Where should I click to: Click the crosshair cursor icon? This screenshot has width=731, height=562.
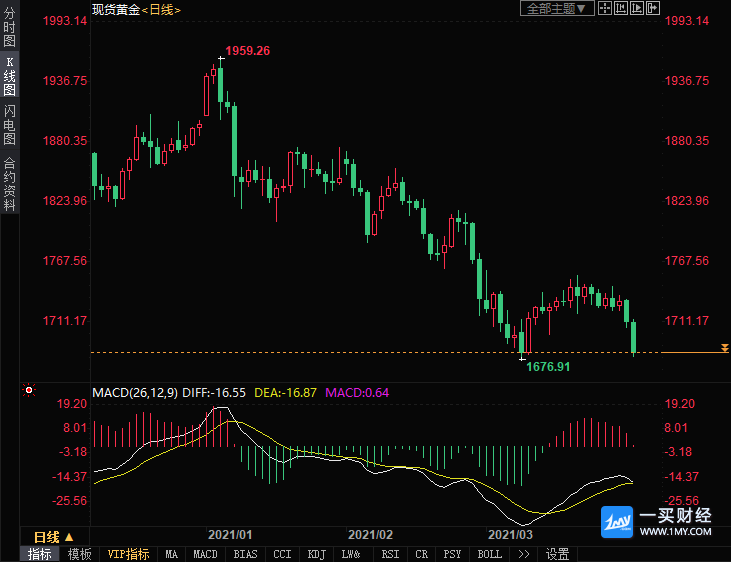pyautogui.click(x=605, y=8)
